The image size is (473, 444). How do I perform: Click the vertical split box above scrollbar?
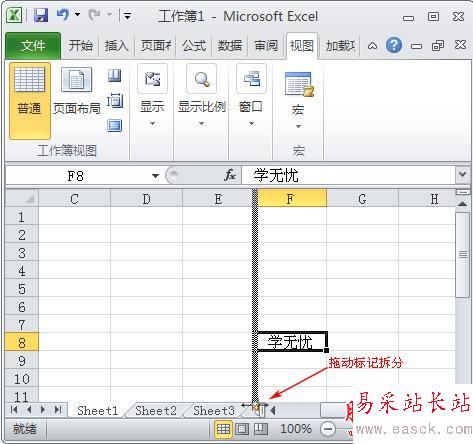point(462,193)
